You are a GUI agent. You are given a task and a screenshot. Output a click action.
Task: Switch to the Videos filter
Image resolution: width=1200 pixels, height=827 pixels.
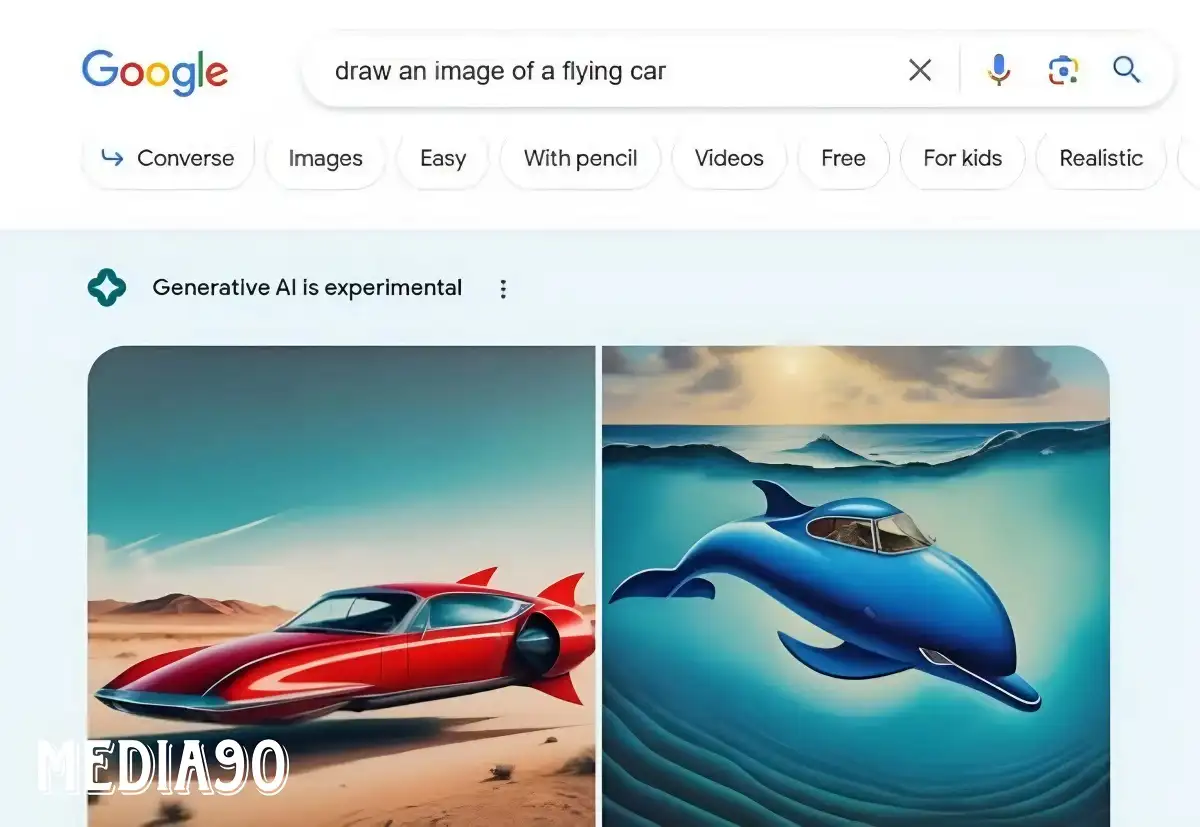(729, 158)
